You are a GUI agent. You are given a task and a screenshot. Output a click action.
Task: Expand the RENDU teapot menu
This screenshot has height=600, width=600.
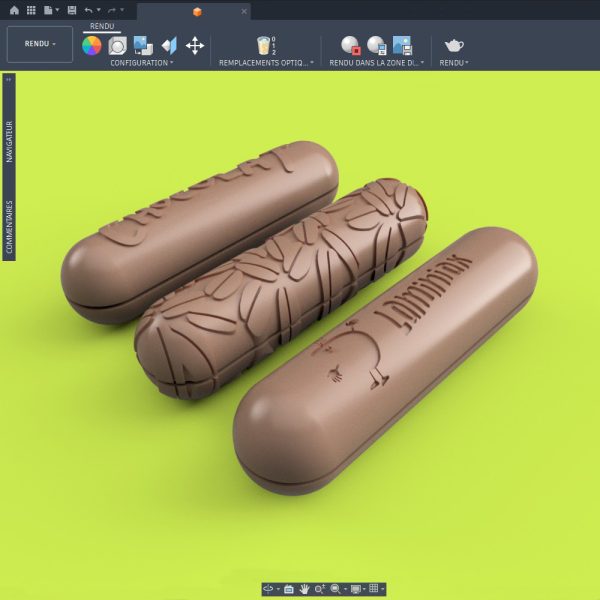point(454,63)
